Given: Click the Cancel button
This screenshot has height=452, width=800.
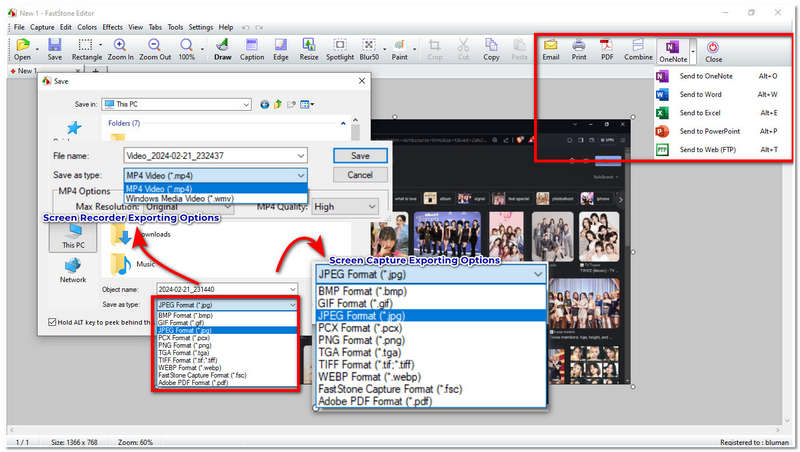Looking at the screenshot, I should (x=360, y=175).
